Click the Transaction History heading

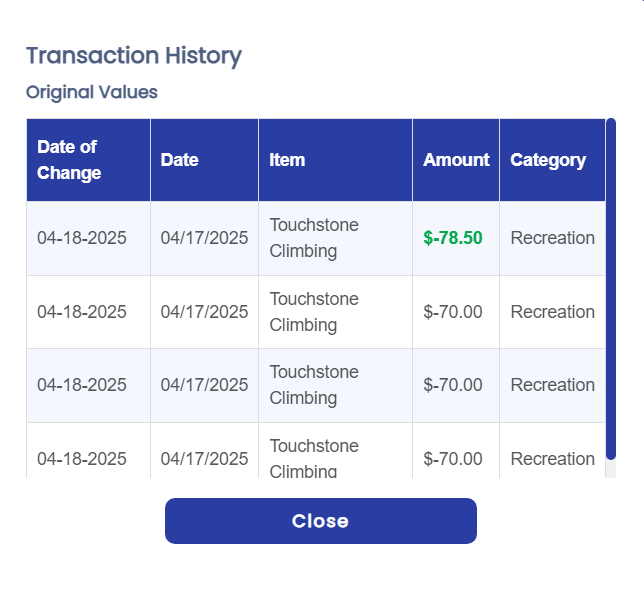[x=134, y=56]
